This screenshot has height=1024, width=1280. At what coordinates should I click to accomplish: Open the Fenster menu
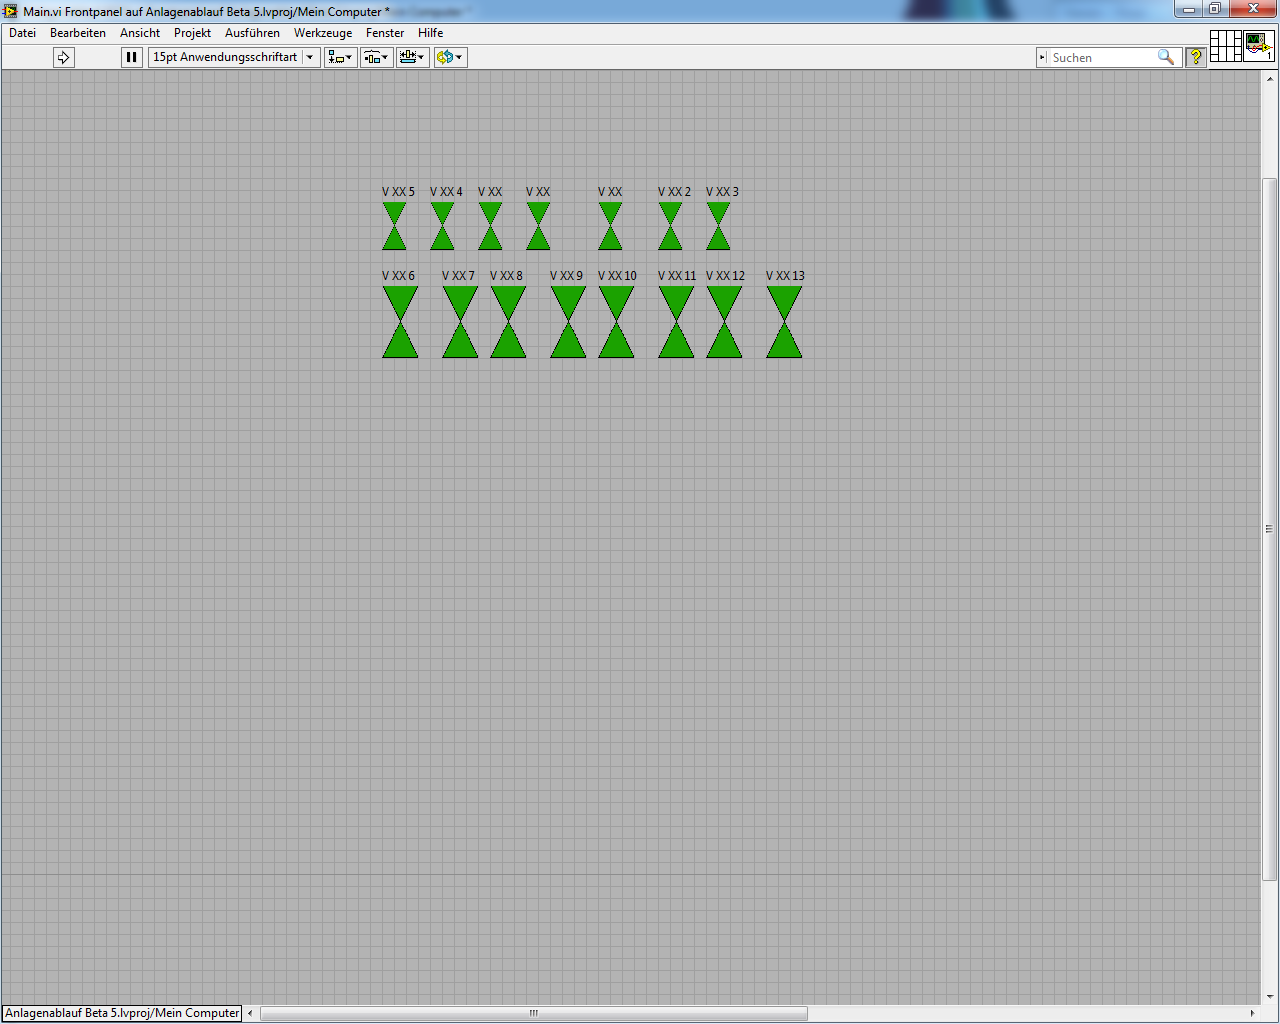[385, 33]
